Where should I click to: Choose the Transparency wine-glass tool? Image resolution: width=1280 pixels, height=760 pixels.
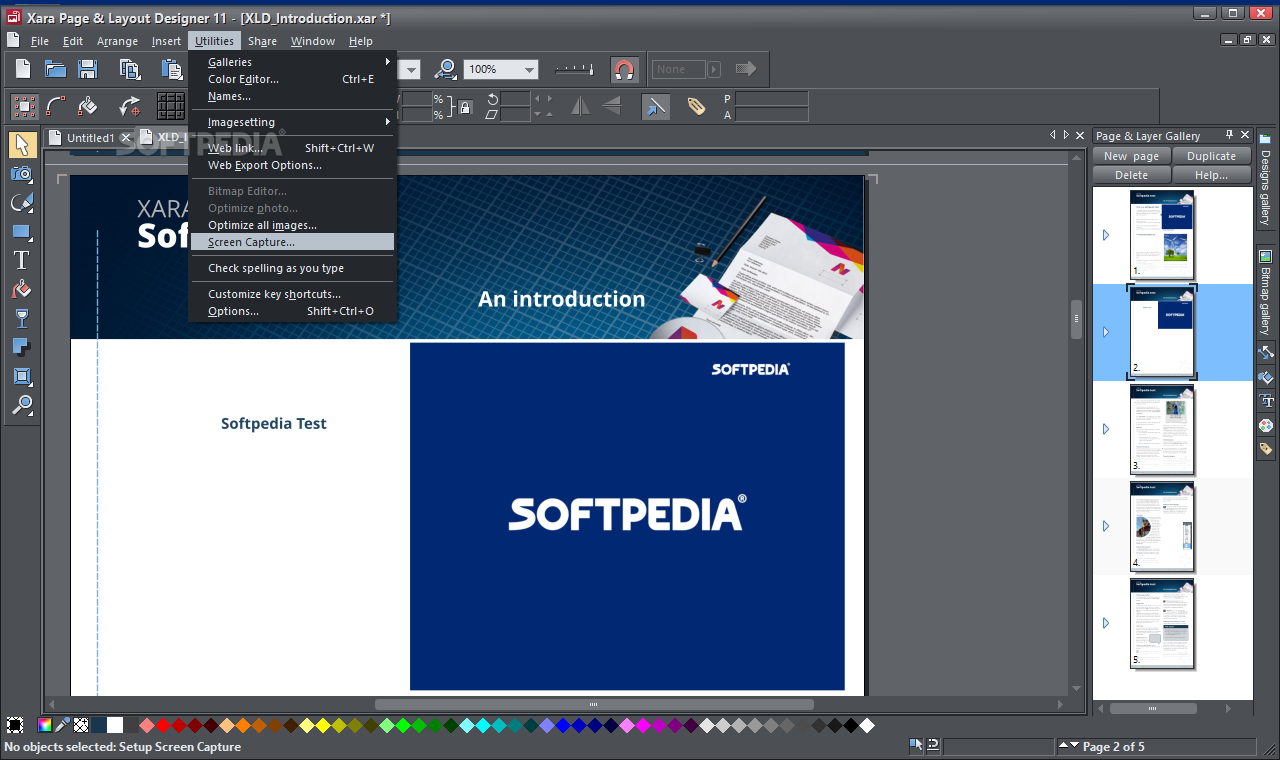click(x=22, y=319)
